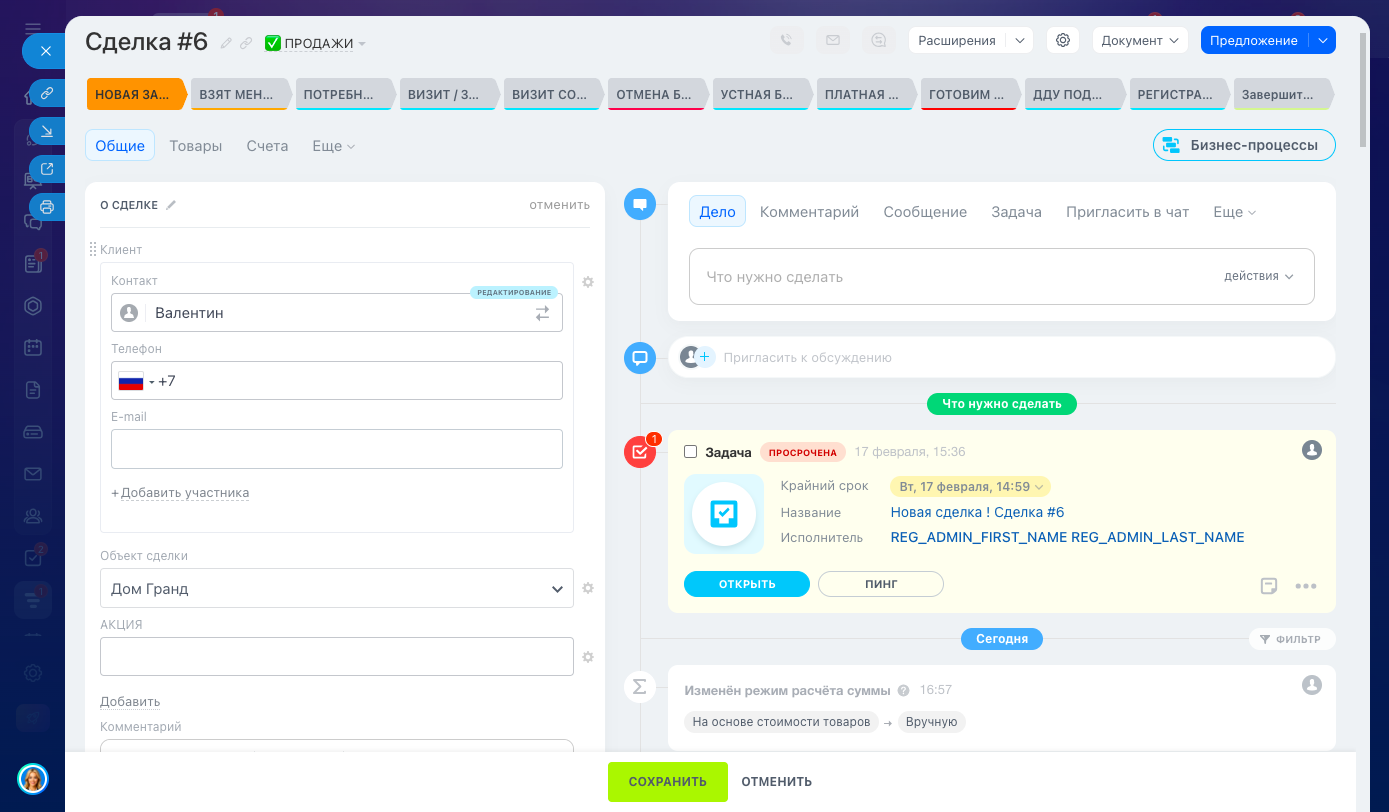Open the deal in a new window via side tab
Image resolution: width=1389 pixels, height=812 pixels.
point(46,169)
